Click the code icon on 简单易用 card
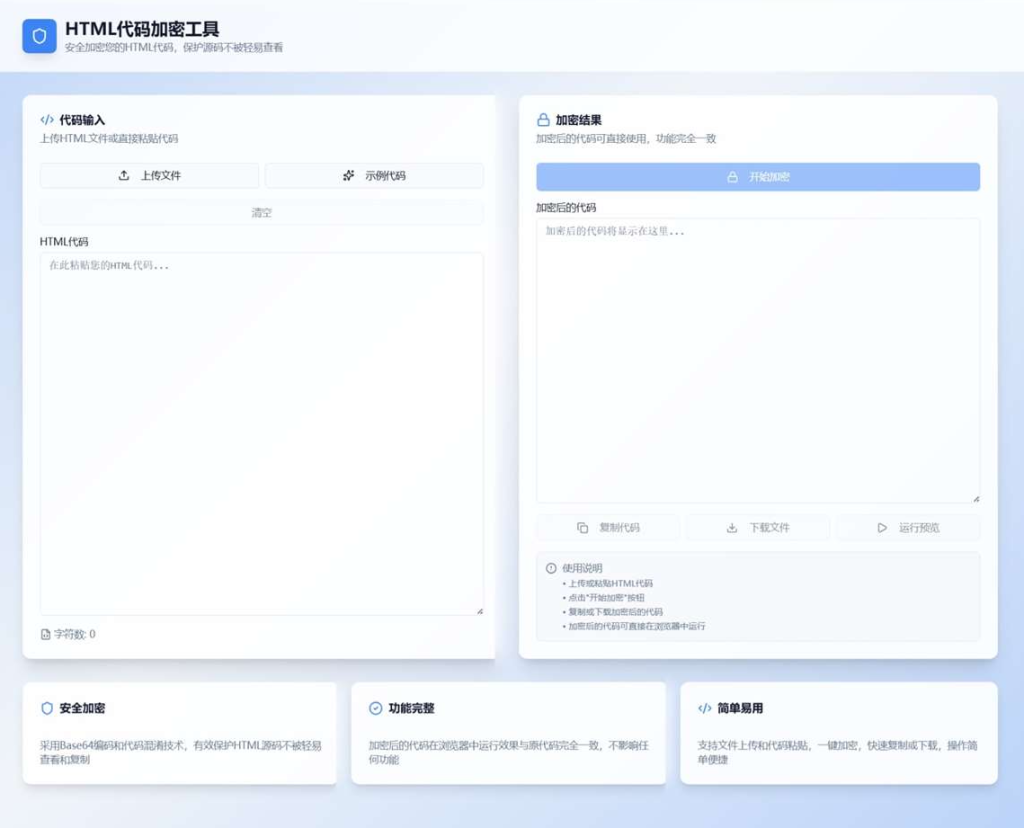1024x828 pixels. tap(705, 709)
